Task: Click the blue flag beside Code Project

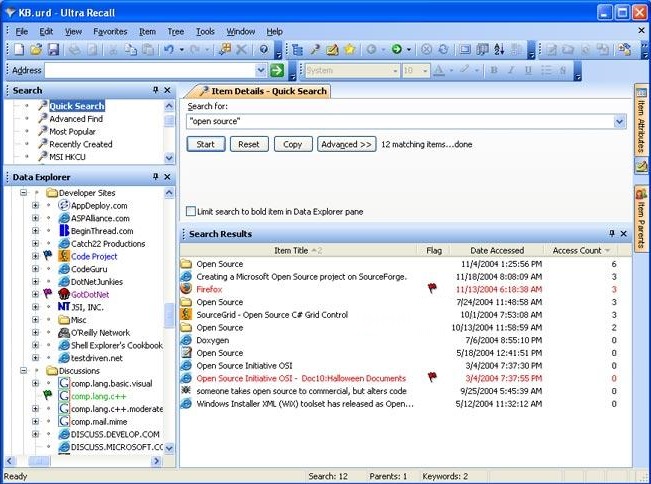Action: point(48,255)
